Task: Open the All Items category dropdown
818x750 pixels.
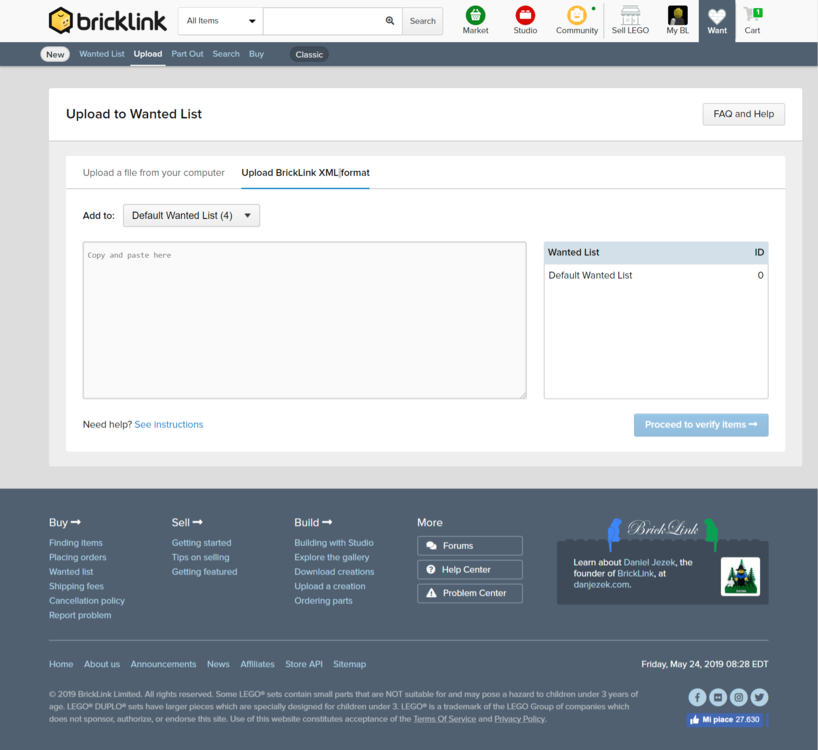Action: [x=221, y=21]
